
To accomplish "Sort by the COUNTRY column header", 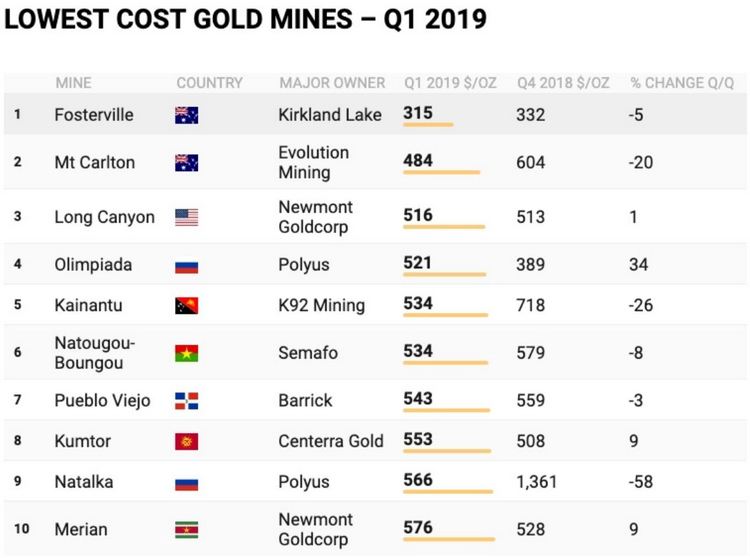I will (x=210, y=83).
